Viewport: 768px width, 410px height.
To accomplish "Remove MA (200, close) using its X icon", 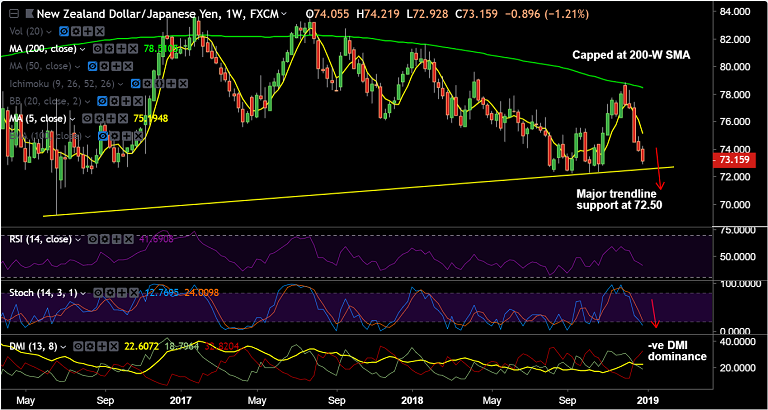I will point(133,49).
